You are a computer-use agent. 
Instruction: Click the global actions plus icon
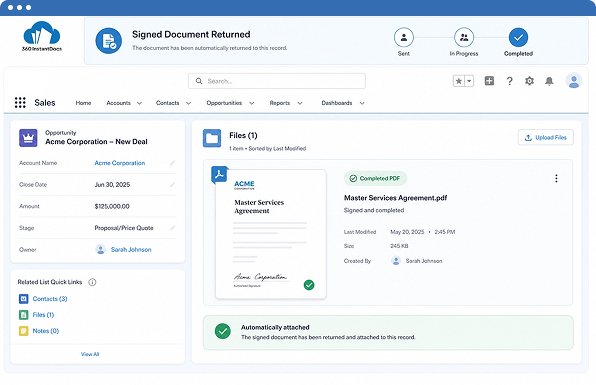[489, 81]
